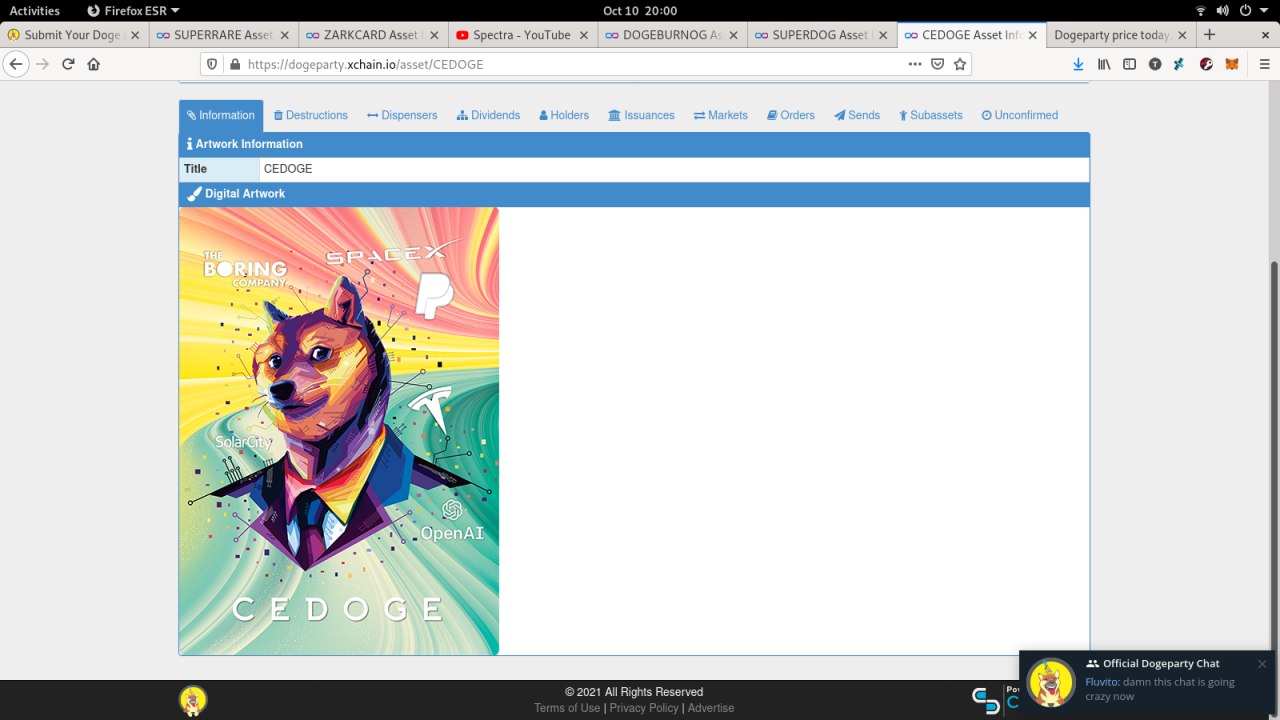Click the Terms of Use link
The height and width of the screenshot is (720, 1280).
pos(567,708)
